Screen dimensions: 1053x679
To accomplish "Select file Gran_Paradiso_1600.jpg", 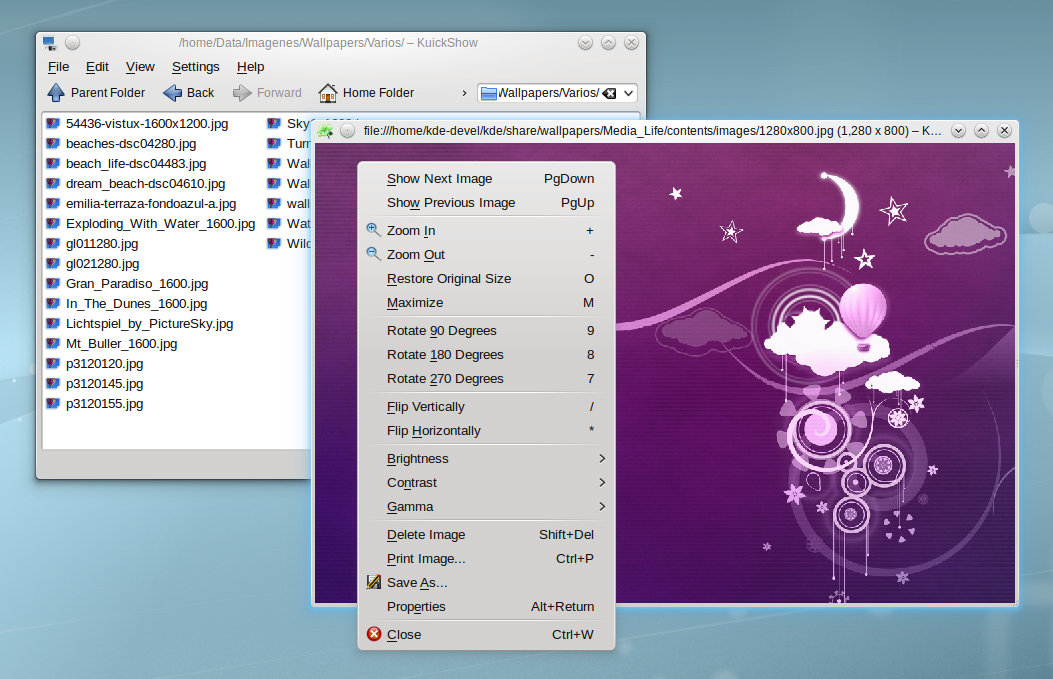I will [x=136, y=284].
